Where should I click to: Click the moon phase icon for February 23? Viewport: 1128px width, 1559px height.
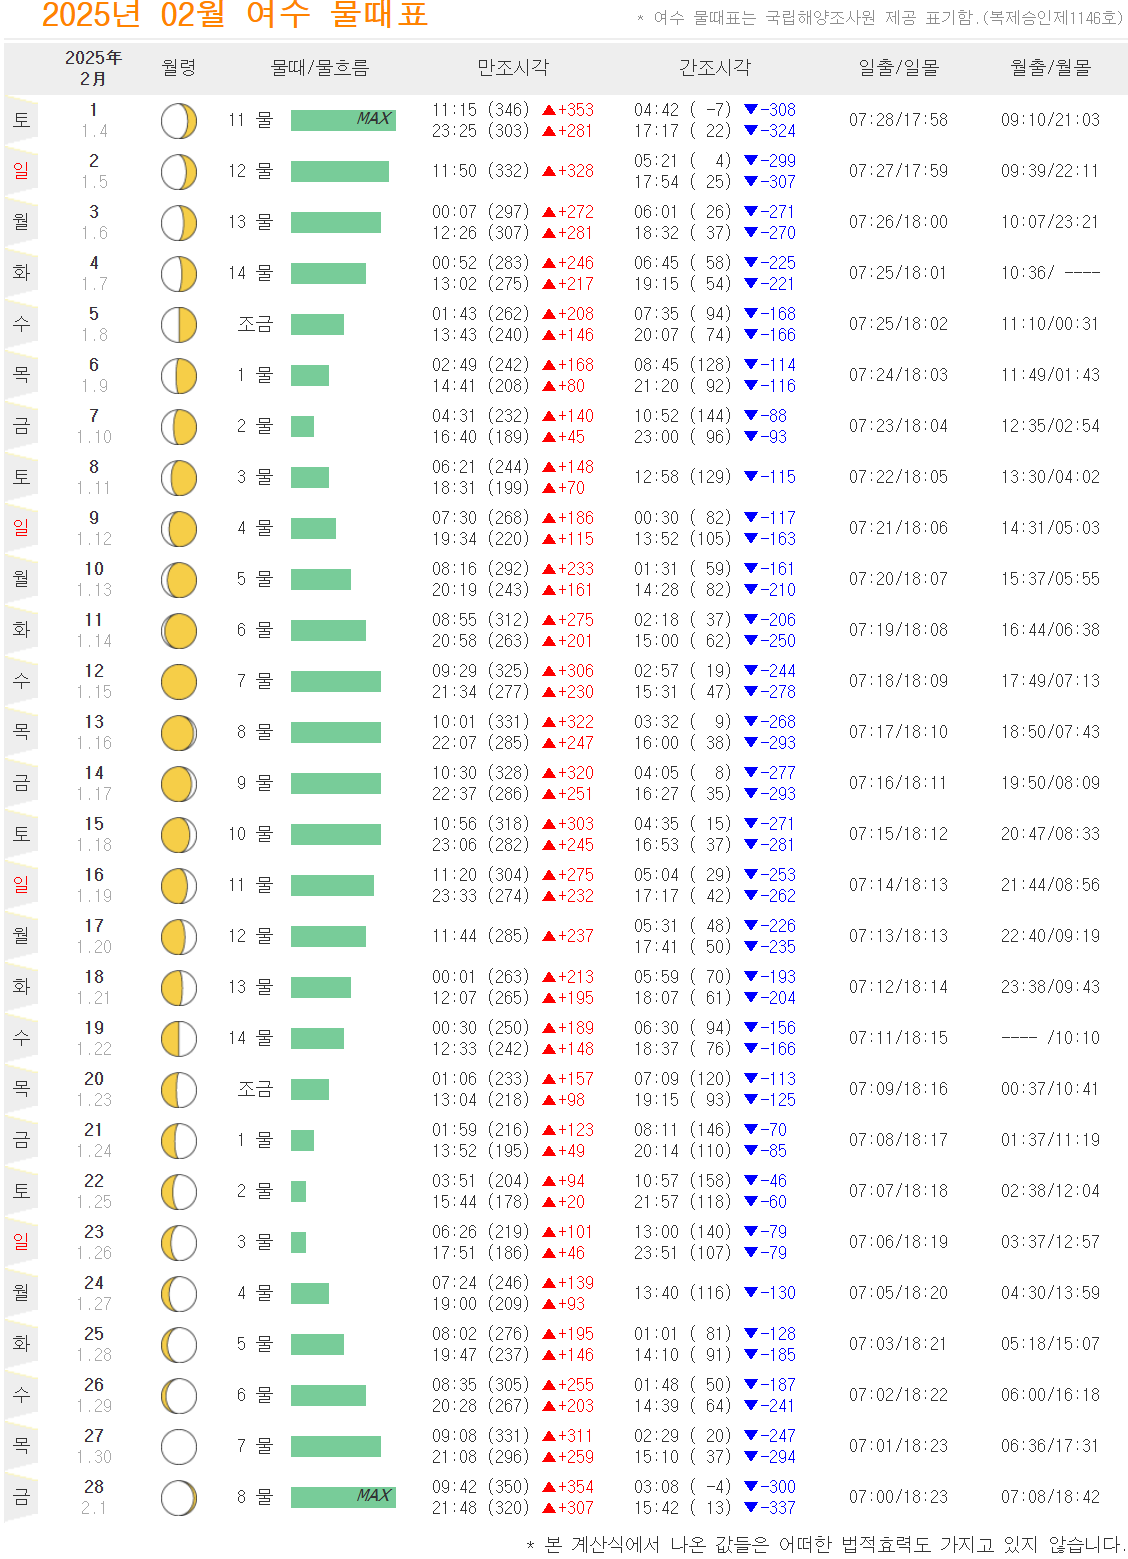179,1243
